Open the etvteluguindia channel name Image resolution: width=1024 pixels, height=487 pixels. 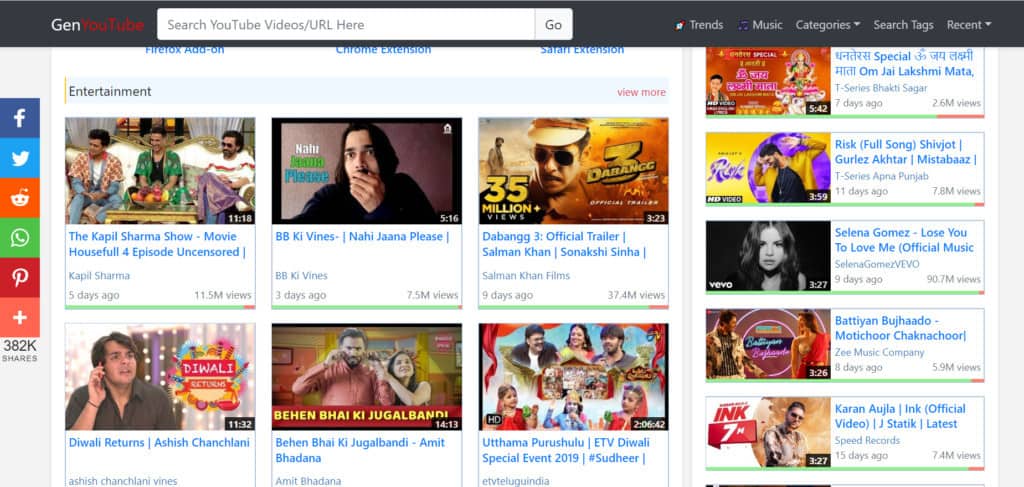(516, 481)
